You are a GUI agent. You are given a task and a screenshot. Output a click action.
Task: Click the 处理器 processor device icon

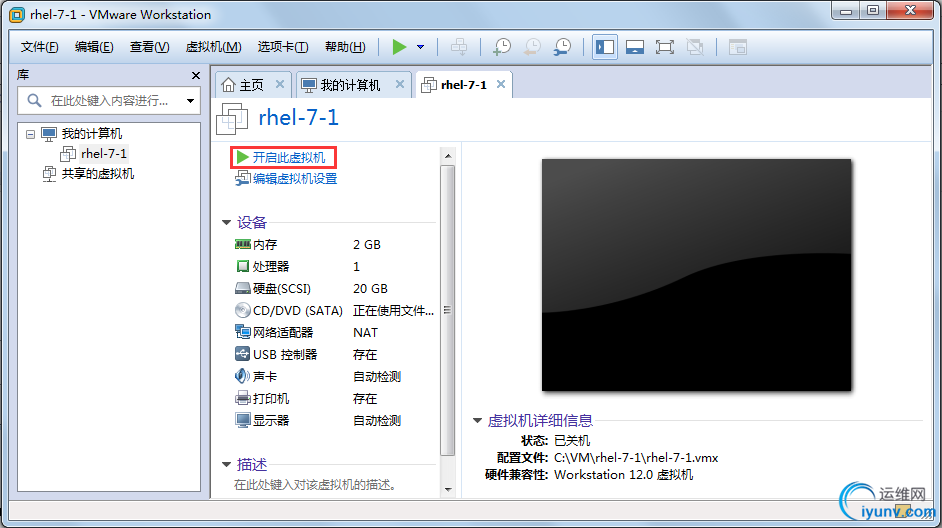click(x=243, y=266)
